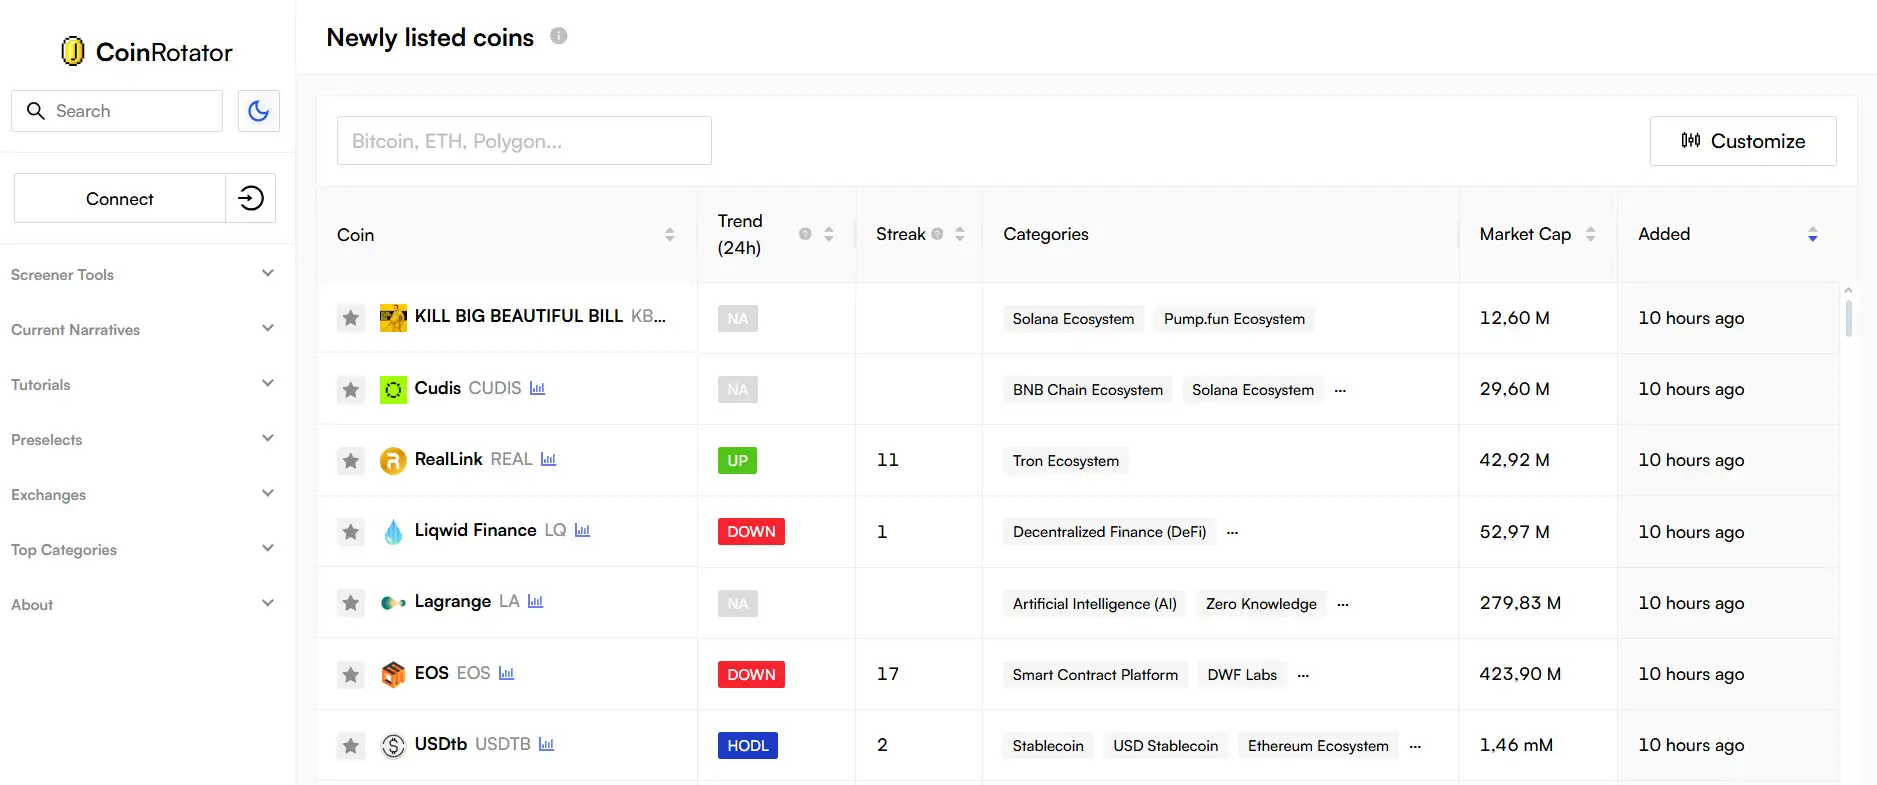
Task: Click the info icon beside Newly listed coins
Action: click(x=559, y=36)
